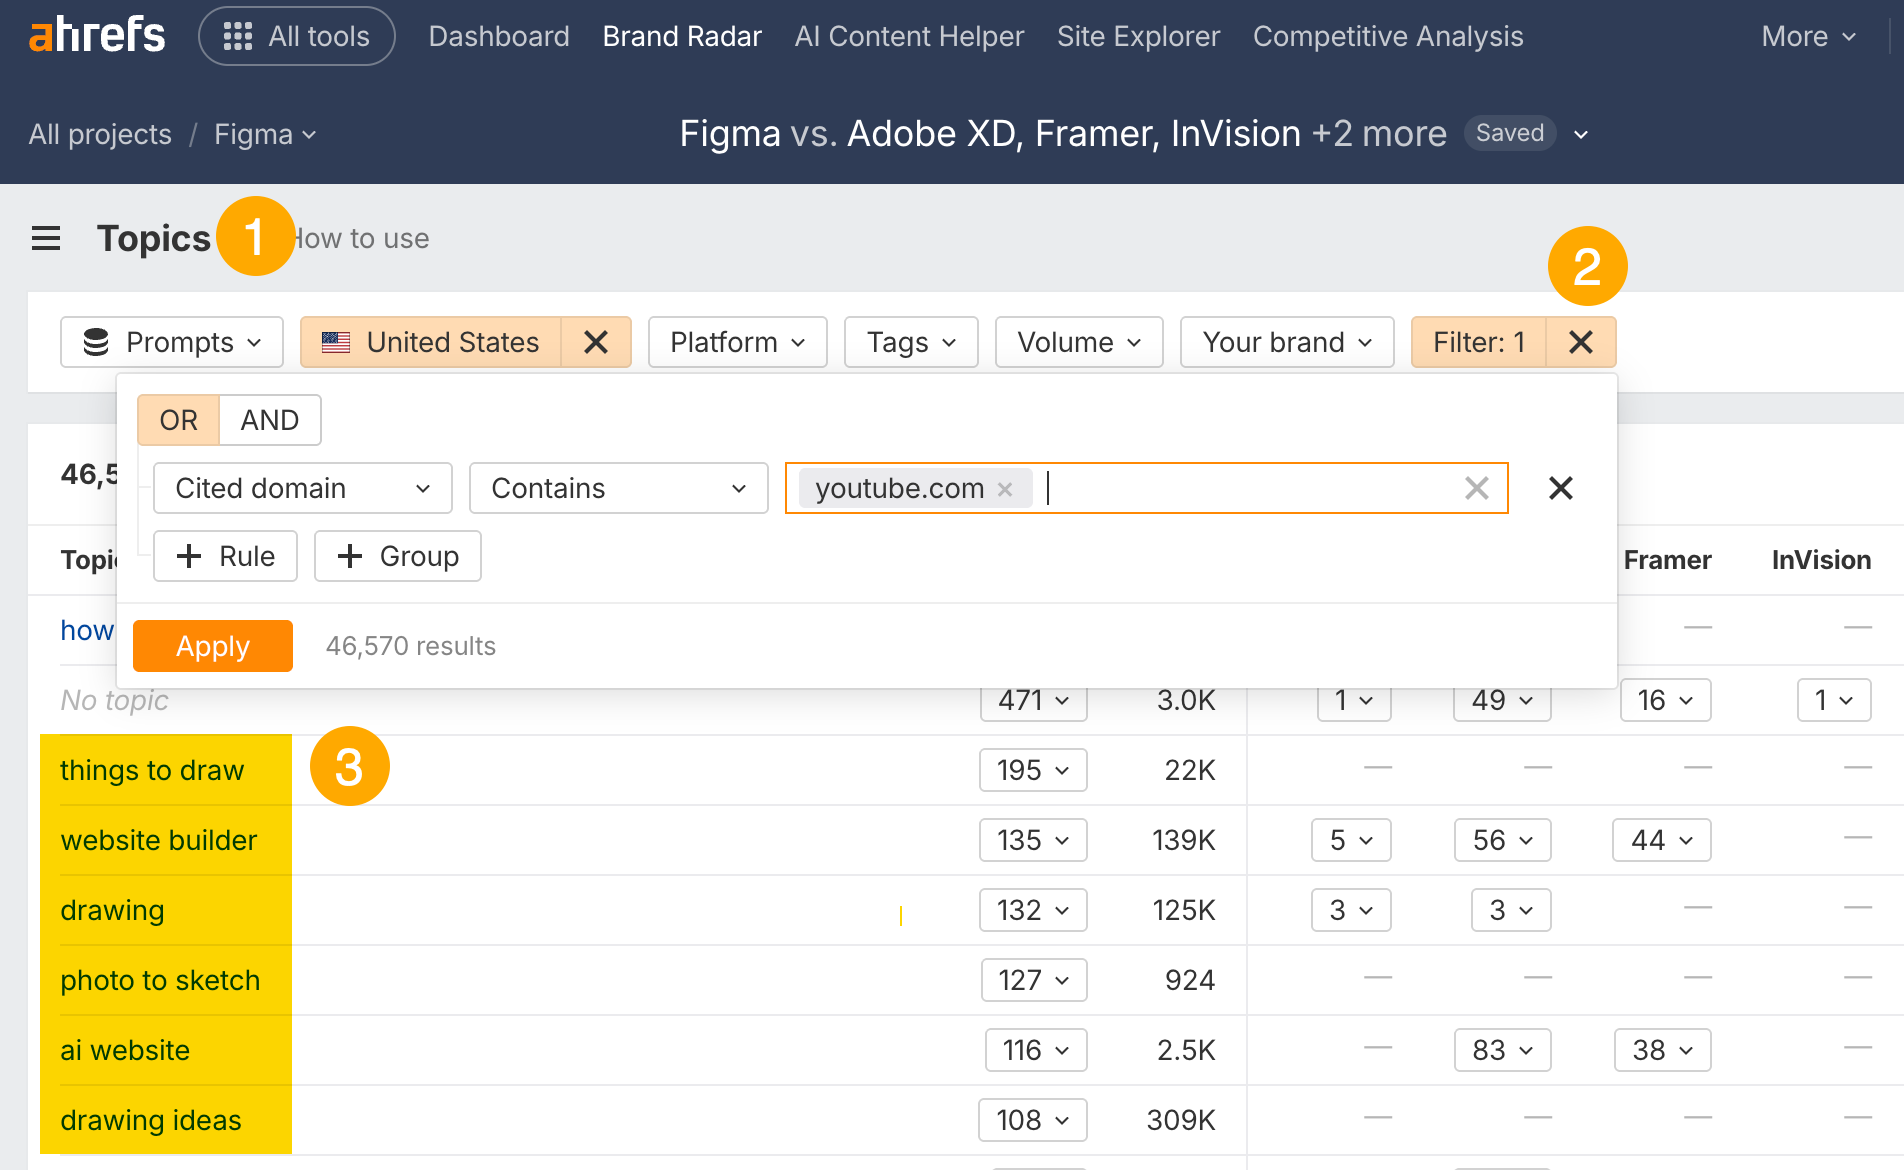Toggle the hamburger sidebar menu
1904x1170 pixels.
46,238
